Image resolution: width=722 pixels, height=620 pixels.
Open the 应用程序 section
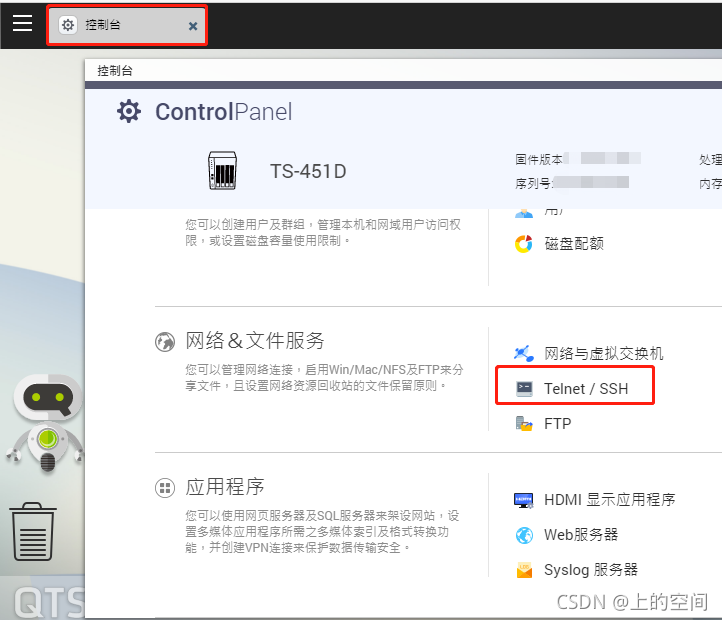pos(225,487)
